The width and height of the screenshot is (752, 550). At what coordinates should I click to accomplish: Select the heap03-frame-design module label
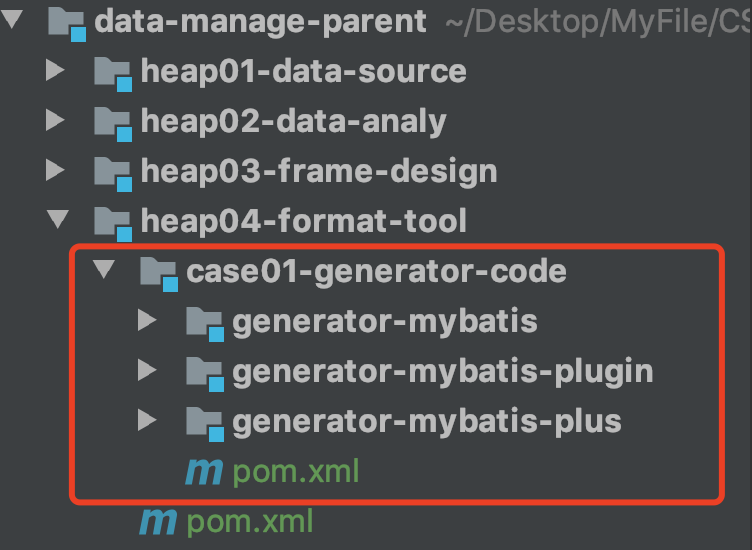[319, 171]
